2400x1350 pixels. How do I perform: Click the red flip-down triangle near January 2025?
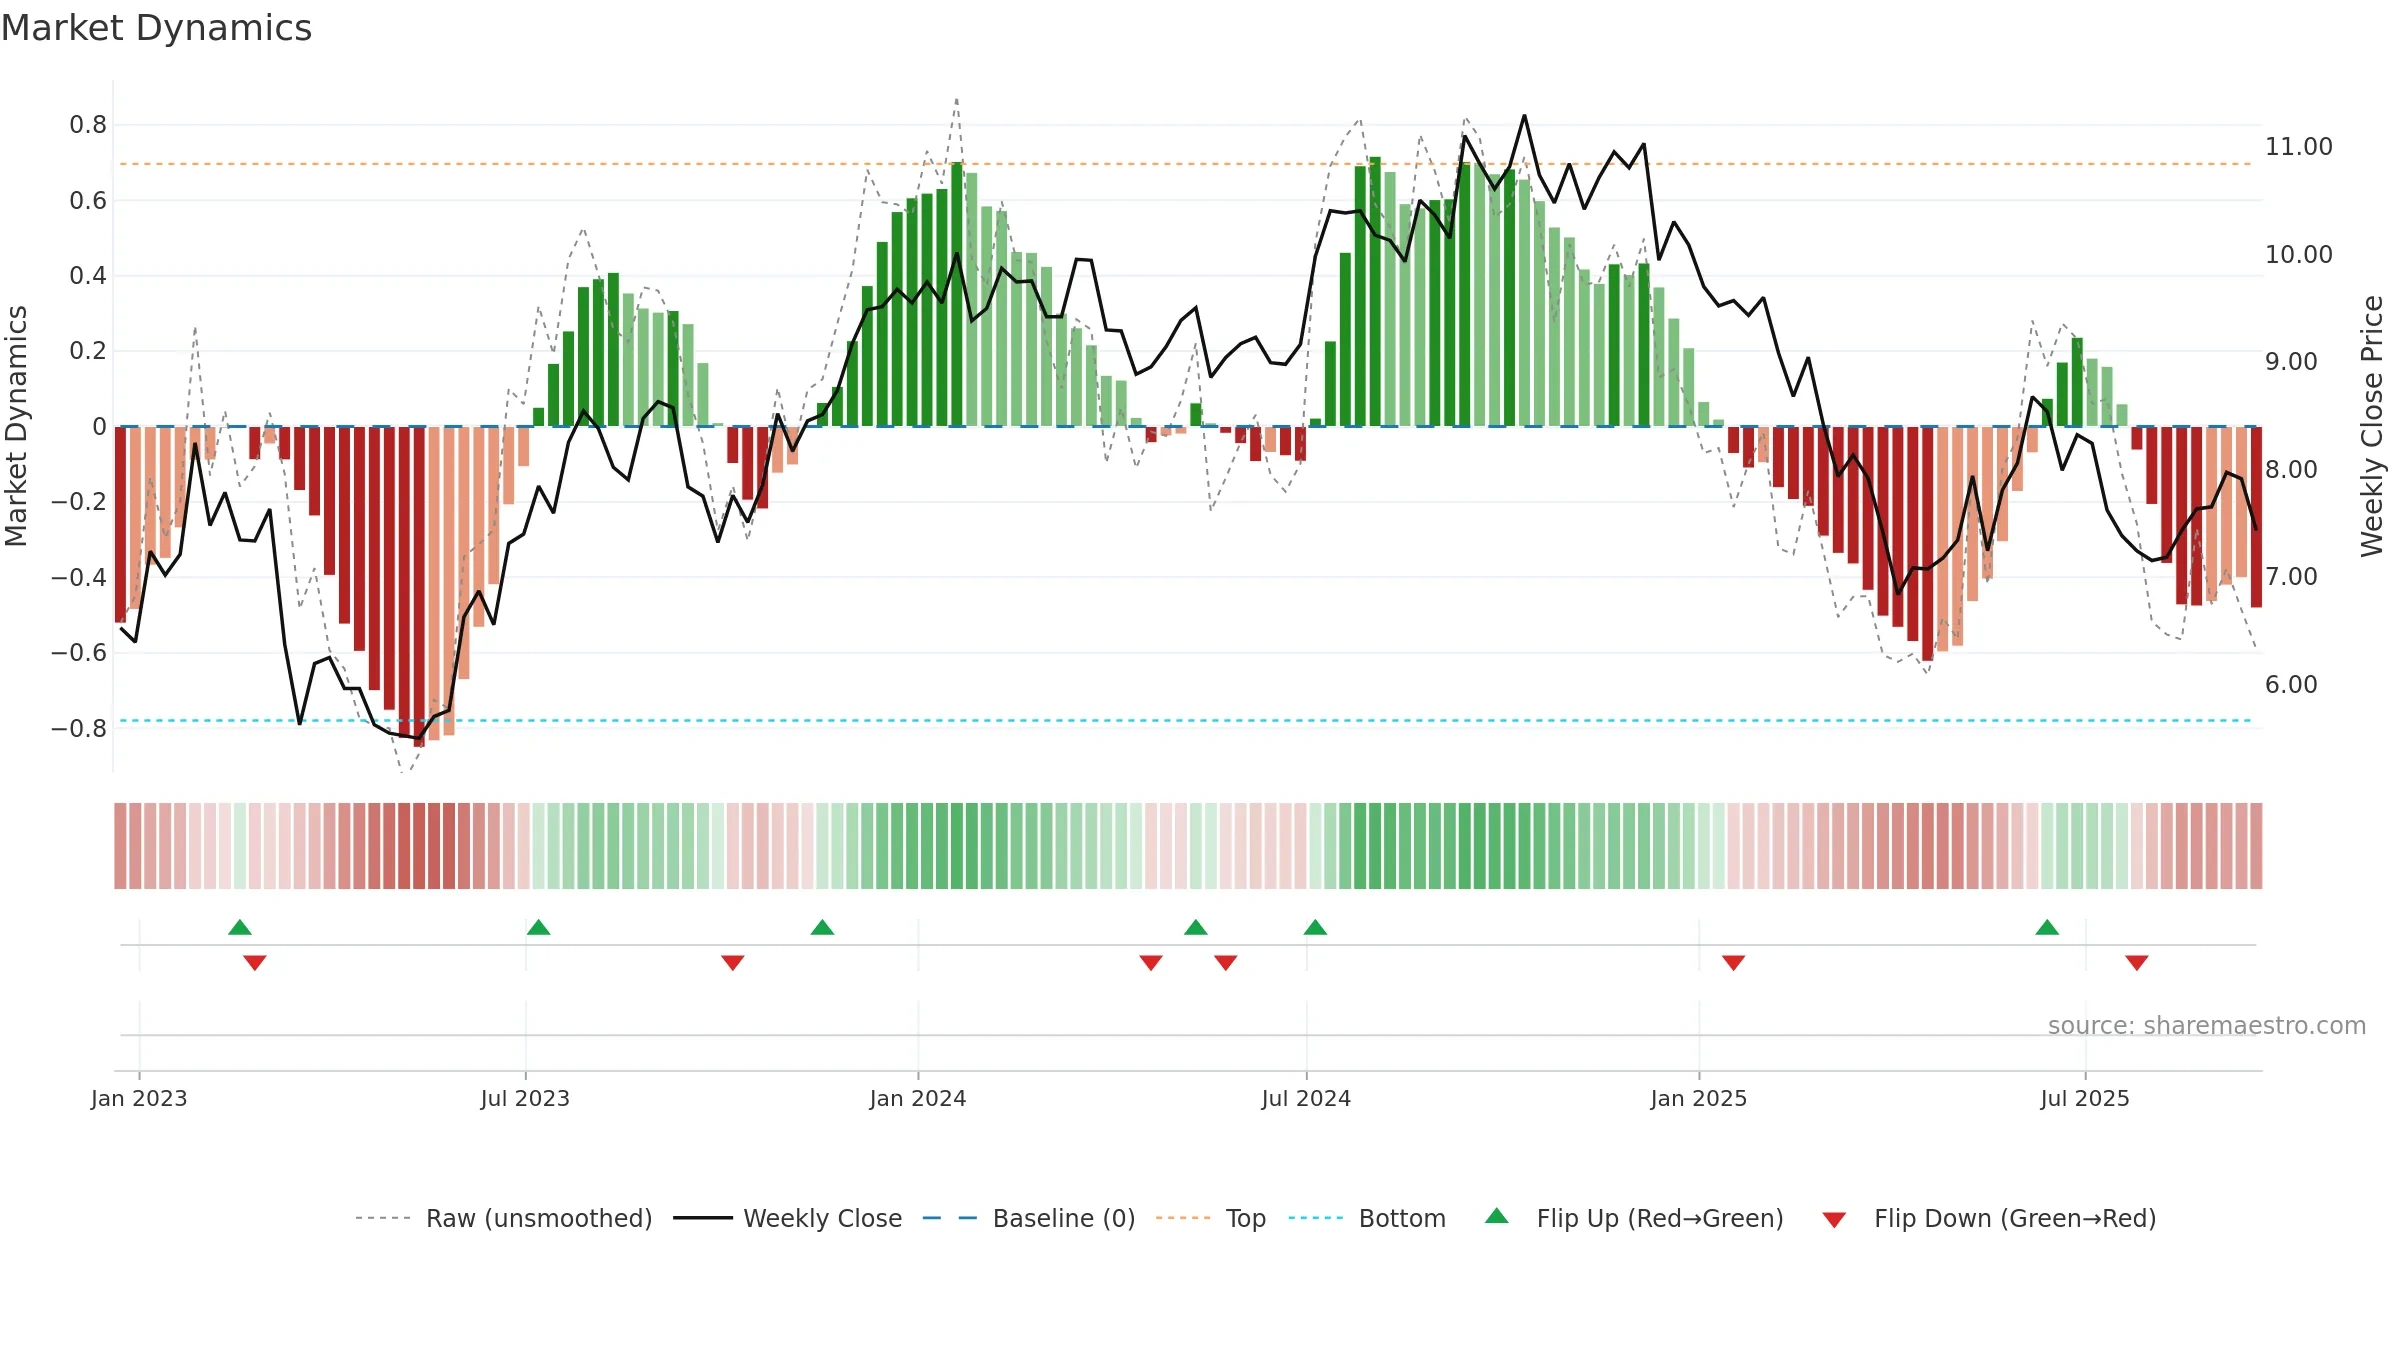pyautogui.click(x=1734, y=963)
